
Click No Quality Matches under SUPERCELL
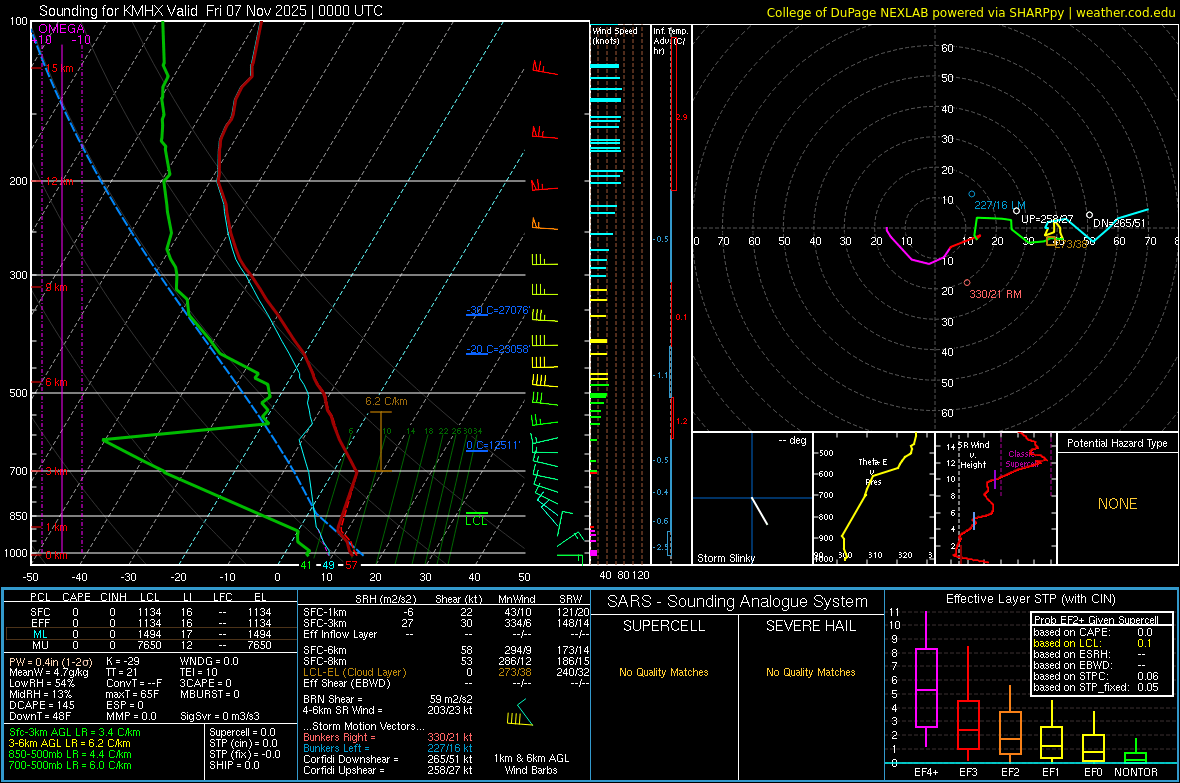click(664, 672)
